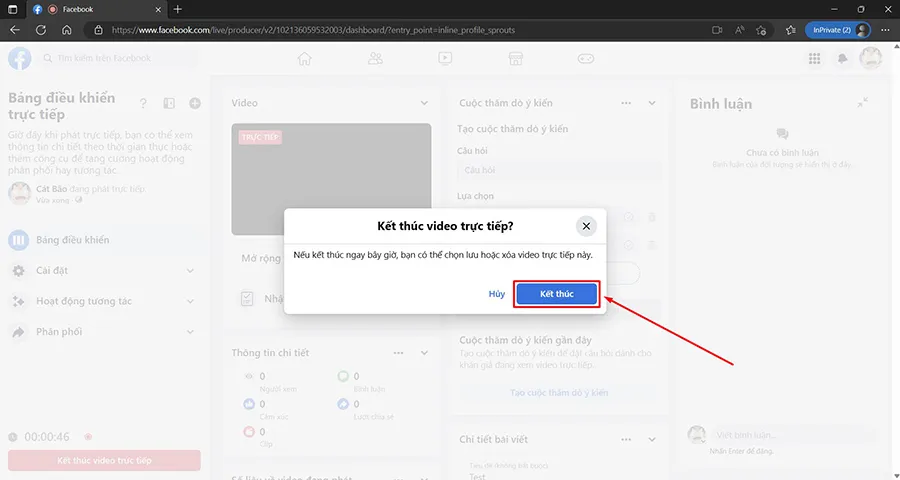The image size is (900, 480).
Task: Collapse the Cuộc thăm dò ý kiến panel
Action: (x=652, y=103)
